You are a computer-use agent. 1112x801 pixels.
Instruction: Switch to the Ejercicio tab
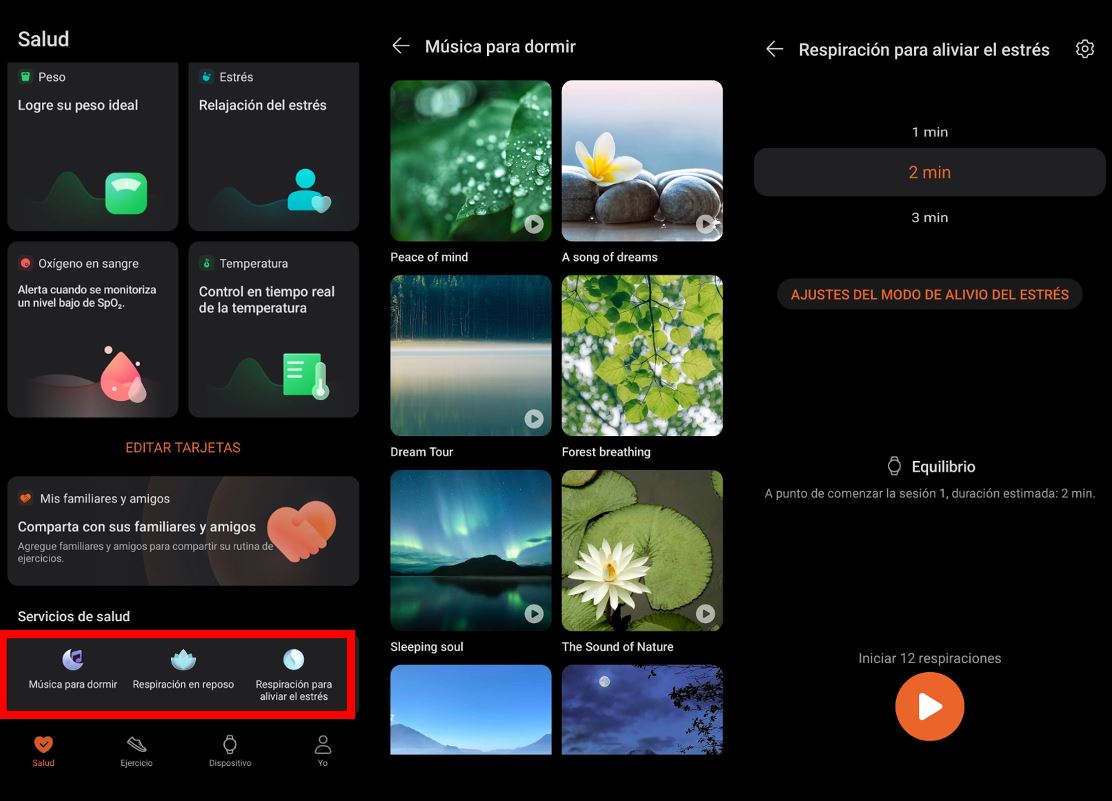136,751
